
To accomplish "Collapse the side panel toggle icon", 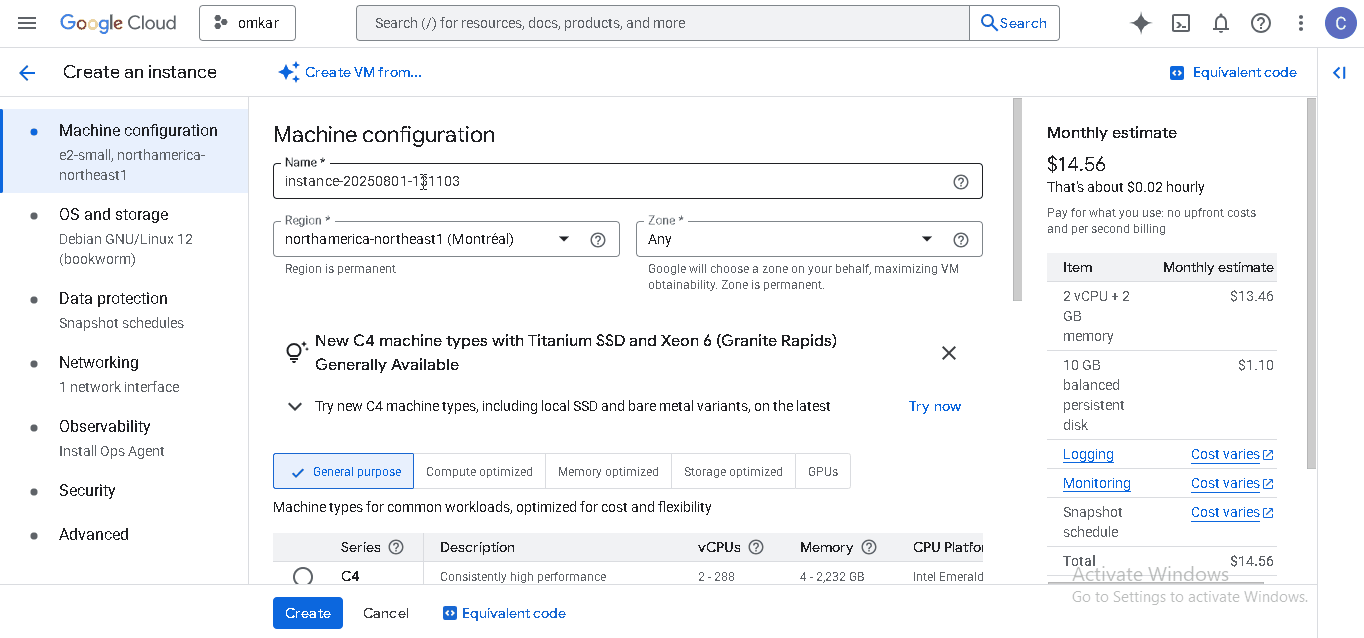I will click(x=1339, y=72).
